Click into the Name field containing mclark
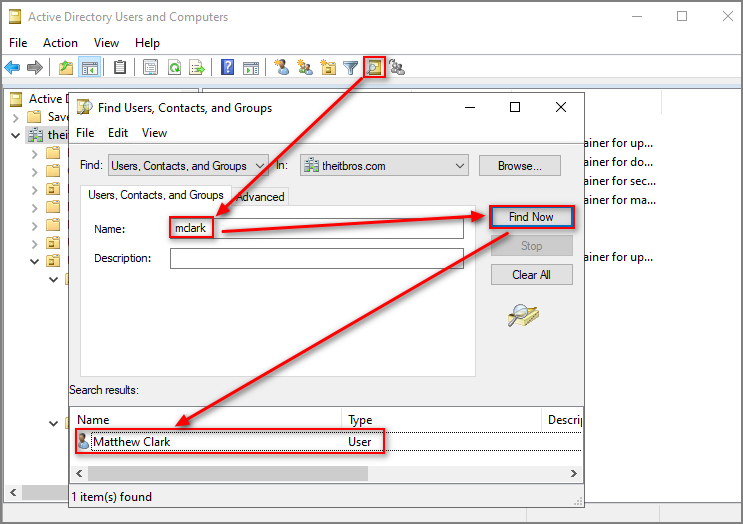 pyautogui.click(x=317, y=228)
